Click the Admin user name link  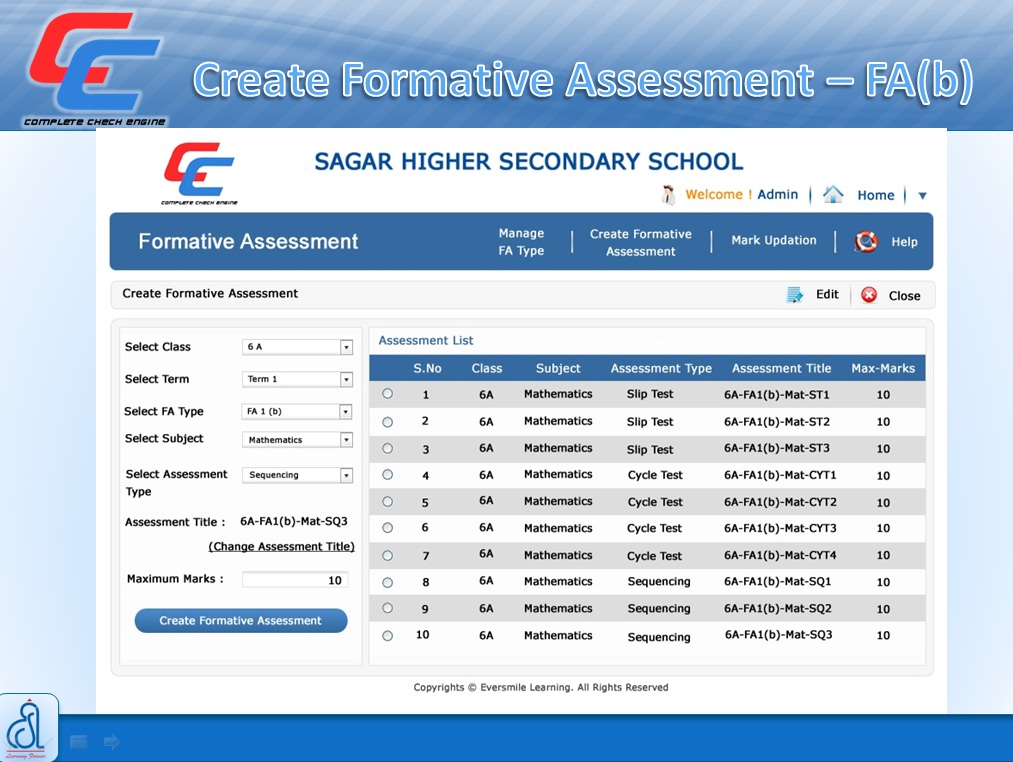pos(778,195)
